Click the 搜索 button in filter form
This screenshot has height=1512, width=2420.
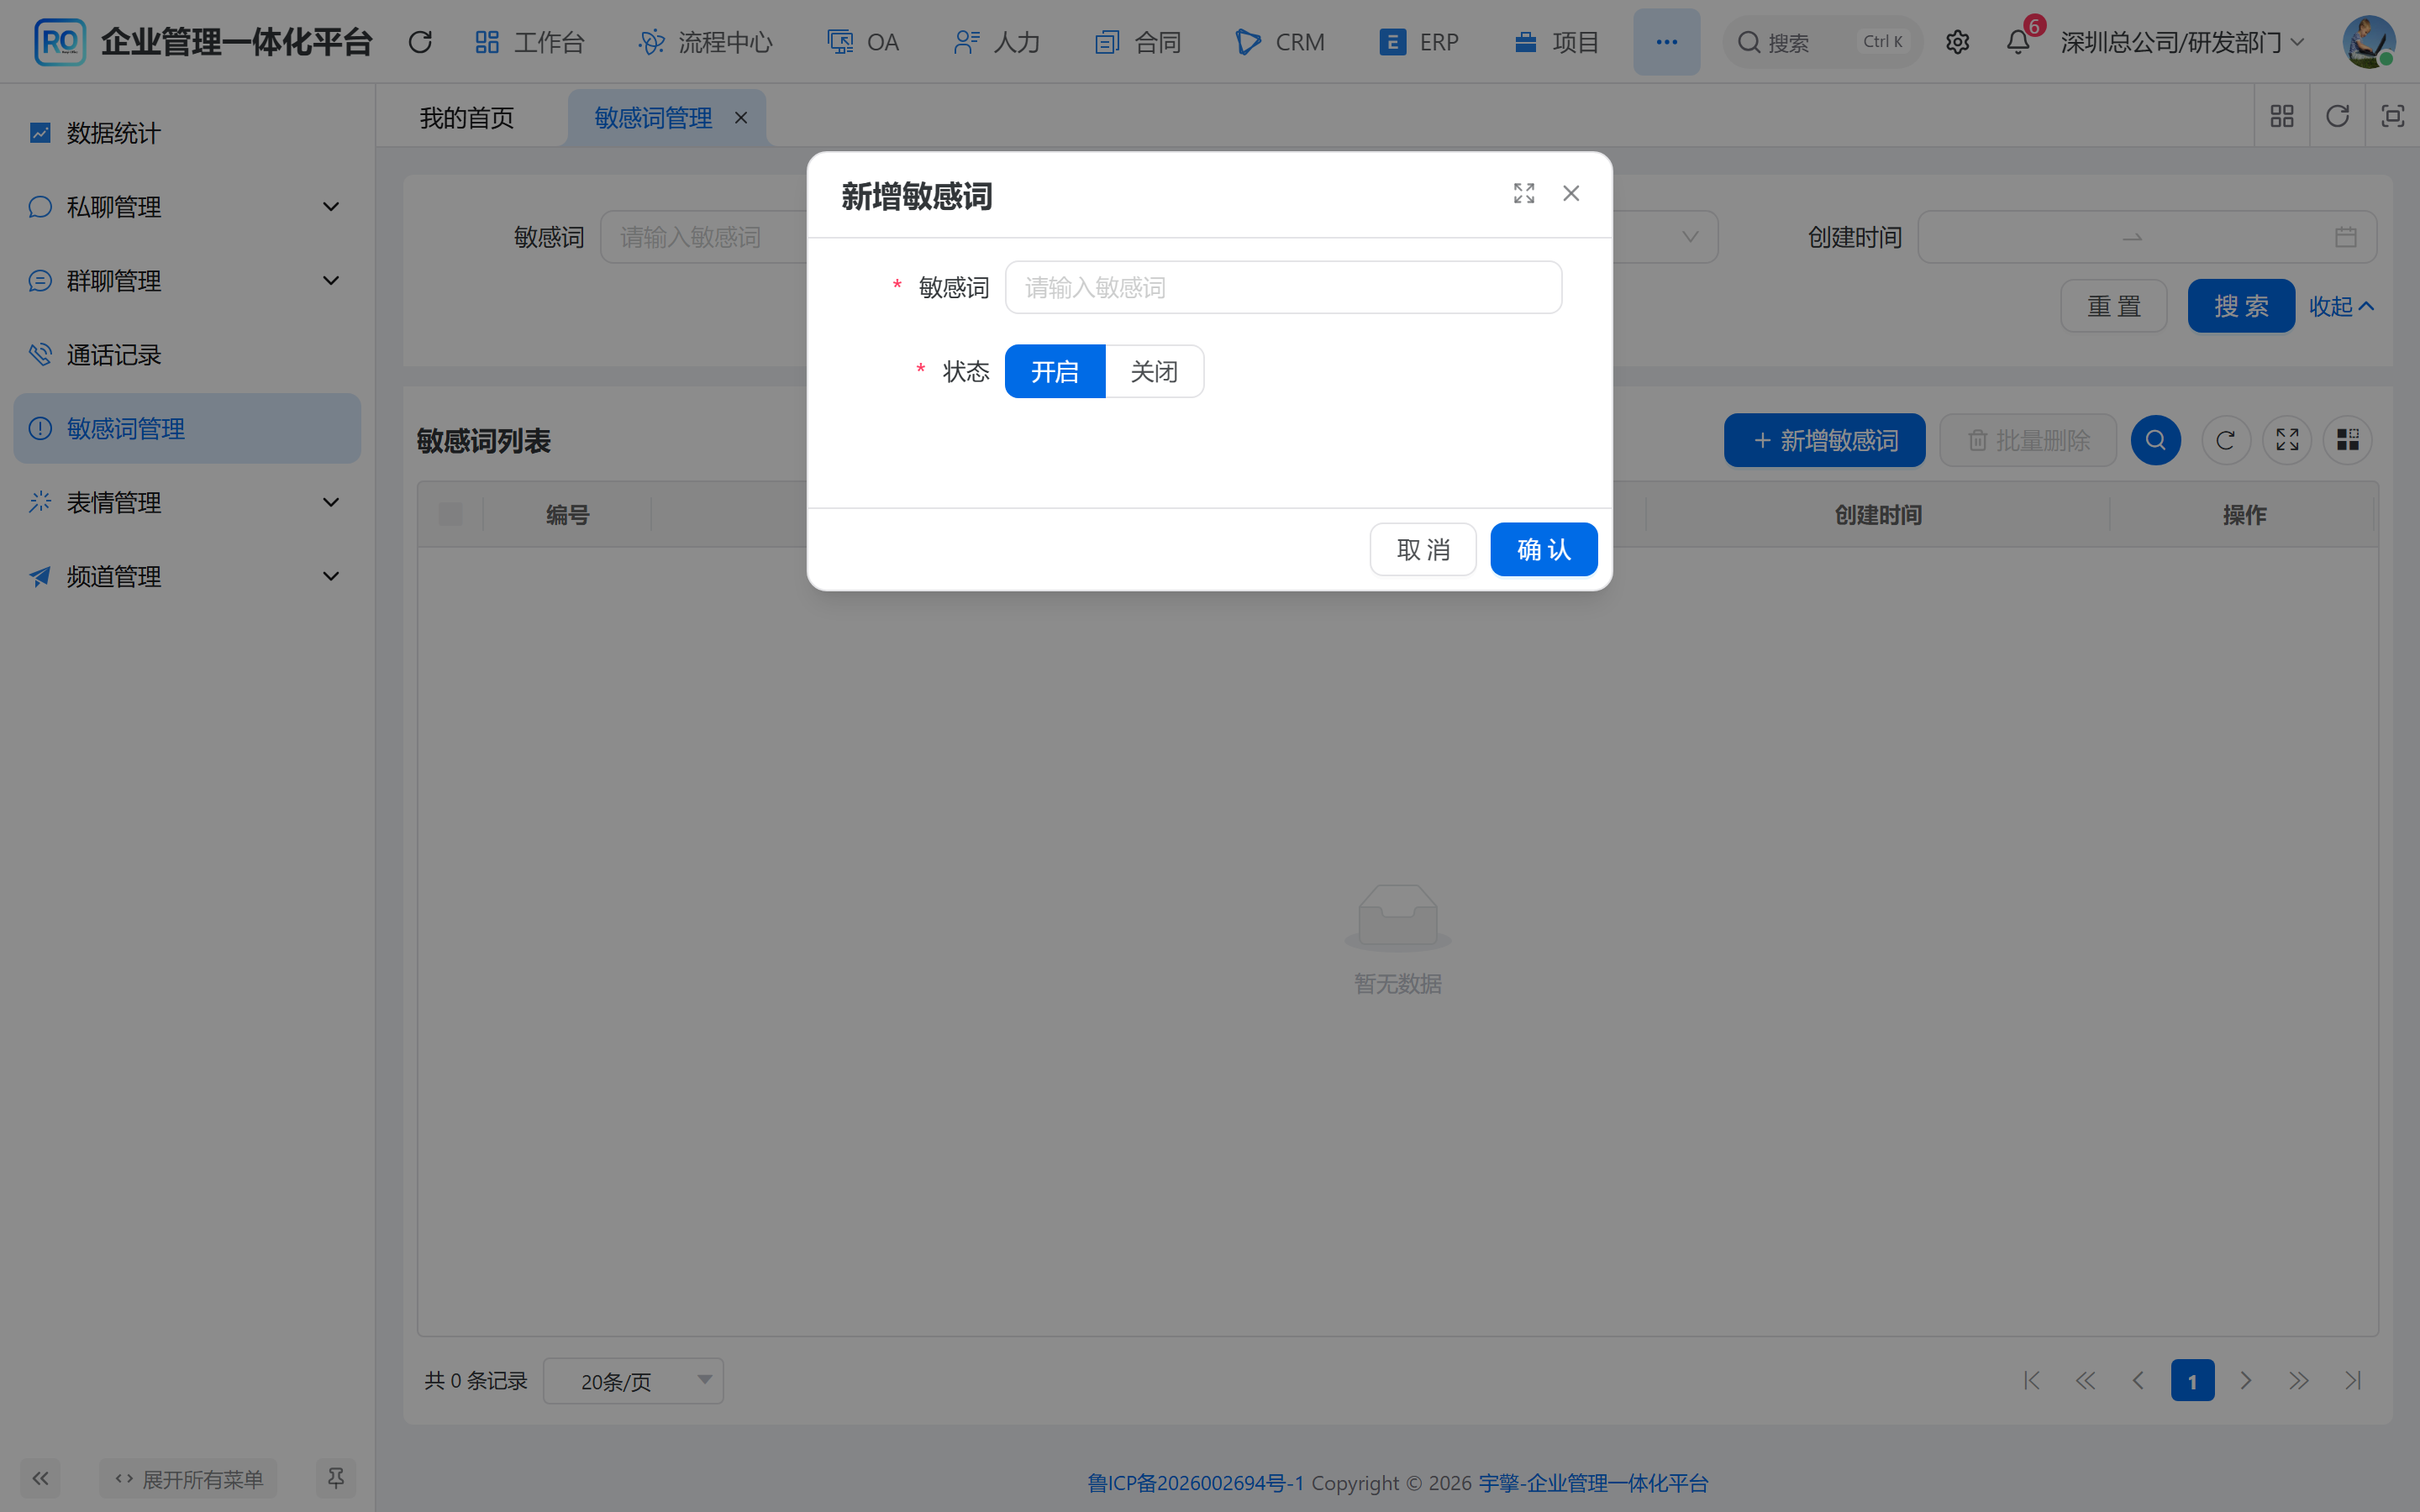2241,306
